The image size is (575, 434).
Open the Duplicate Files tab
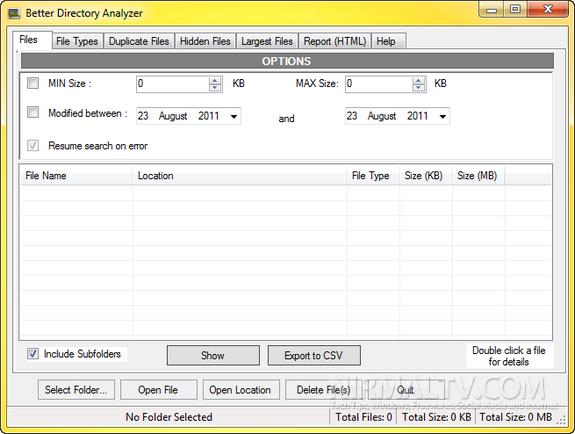[139, 41]
